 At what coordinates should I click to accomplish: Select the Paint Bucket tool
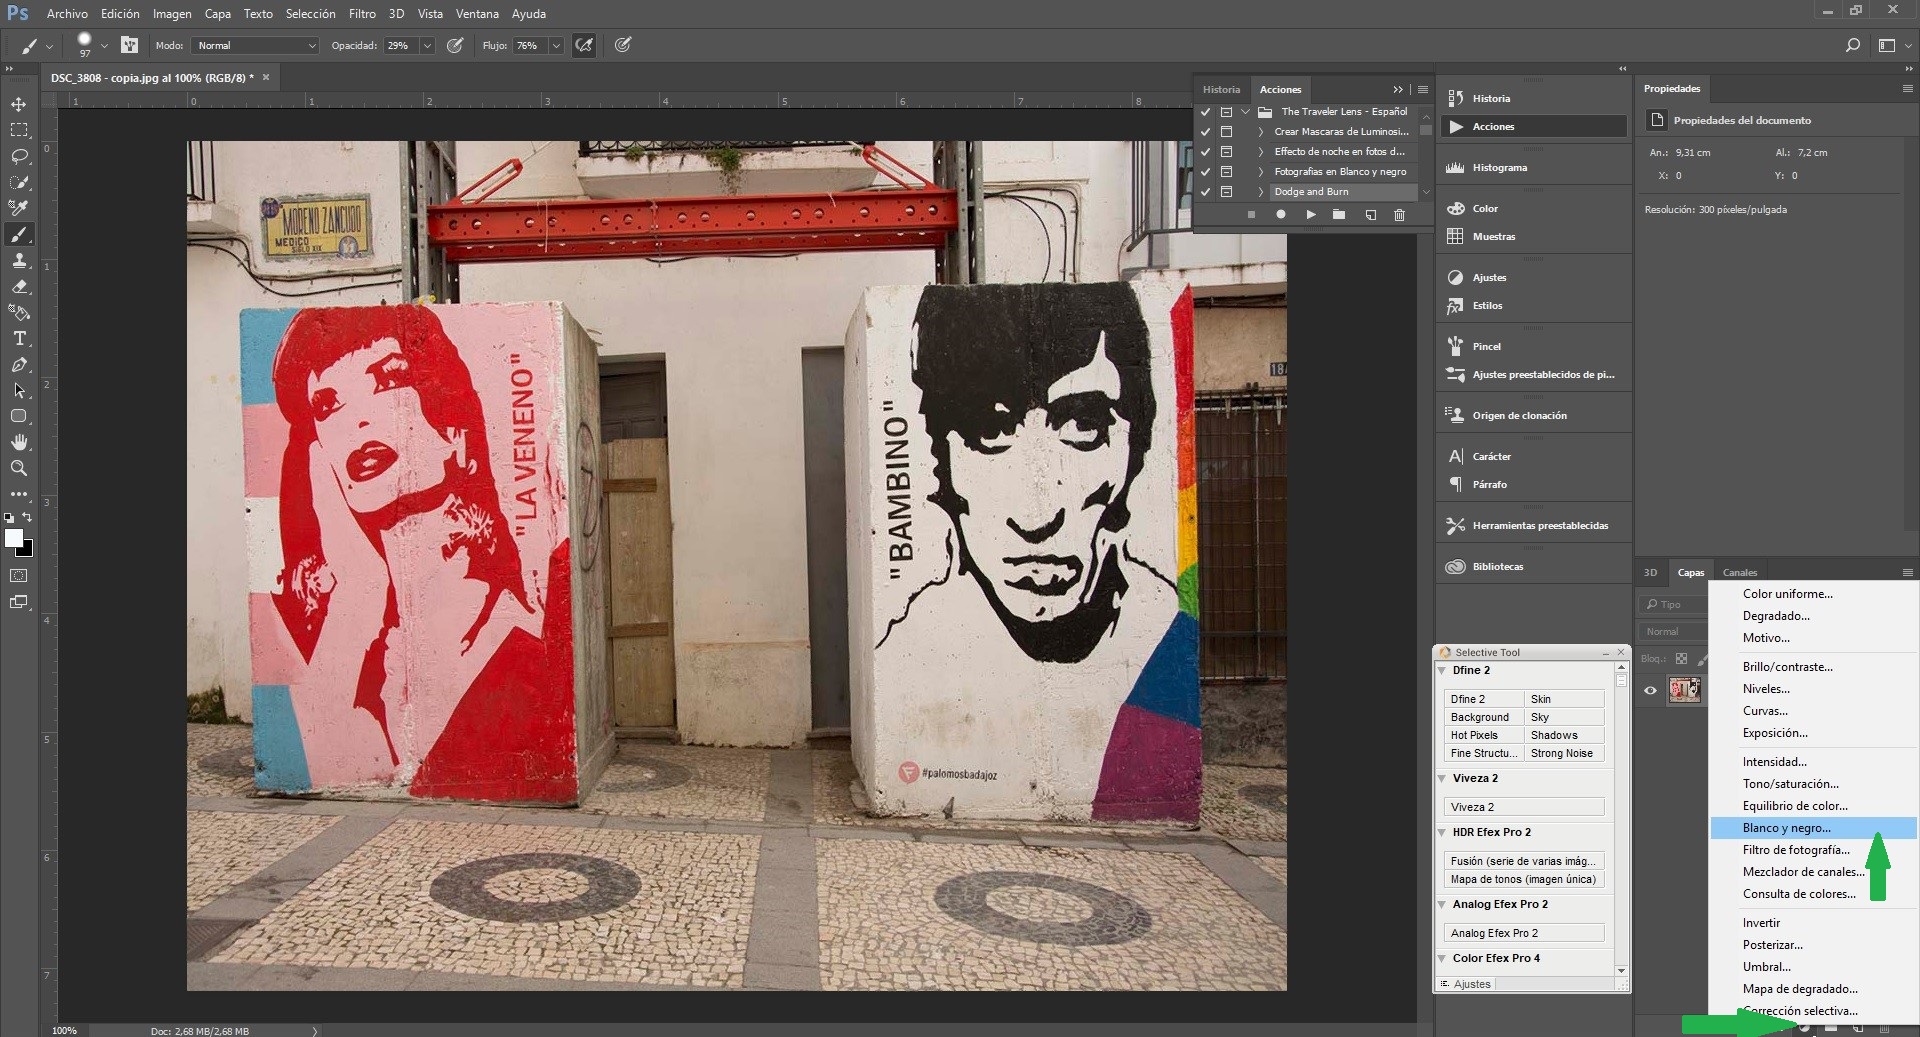point(19,312)
